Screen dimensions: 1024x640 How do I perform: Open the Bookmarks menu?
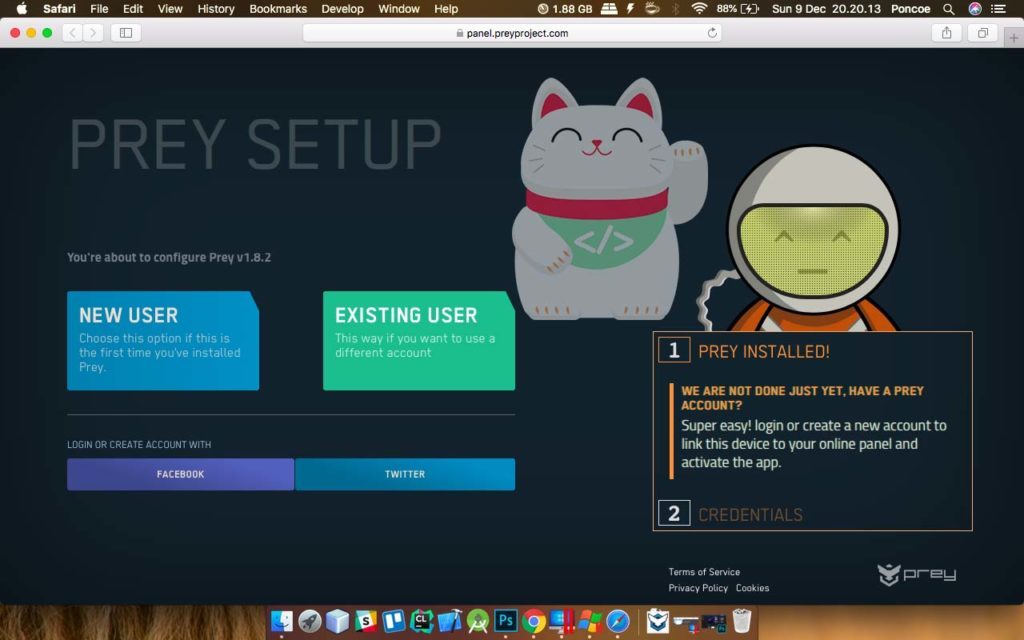pyautogui.click(x=278, y=8)
